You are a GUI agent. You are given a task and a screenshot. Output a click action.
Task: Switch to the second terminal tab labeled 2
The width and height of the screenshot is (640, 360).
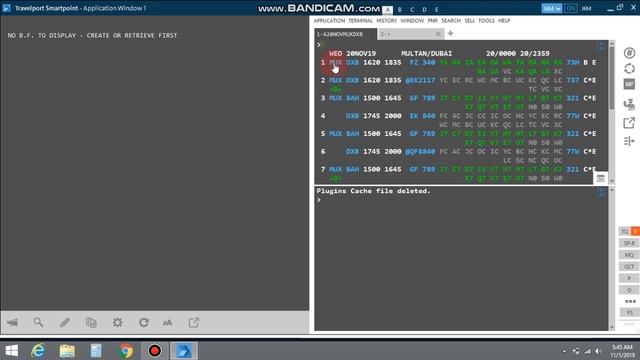tap(410, 34)
